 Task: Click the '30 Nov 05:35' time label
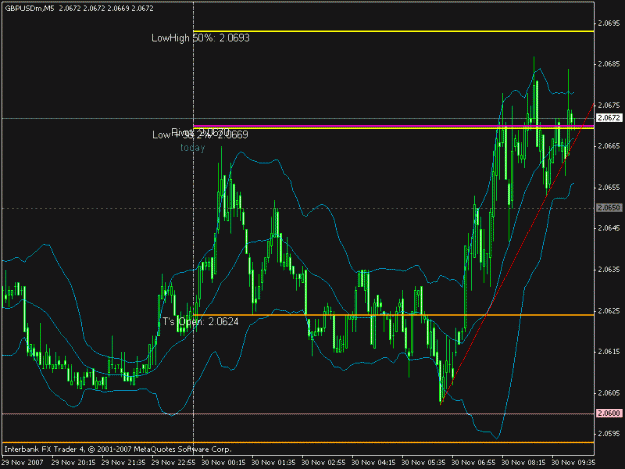click(x=423, y=463)
